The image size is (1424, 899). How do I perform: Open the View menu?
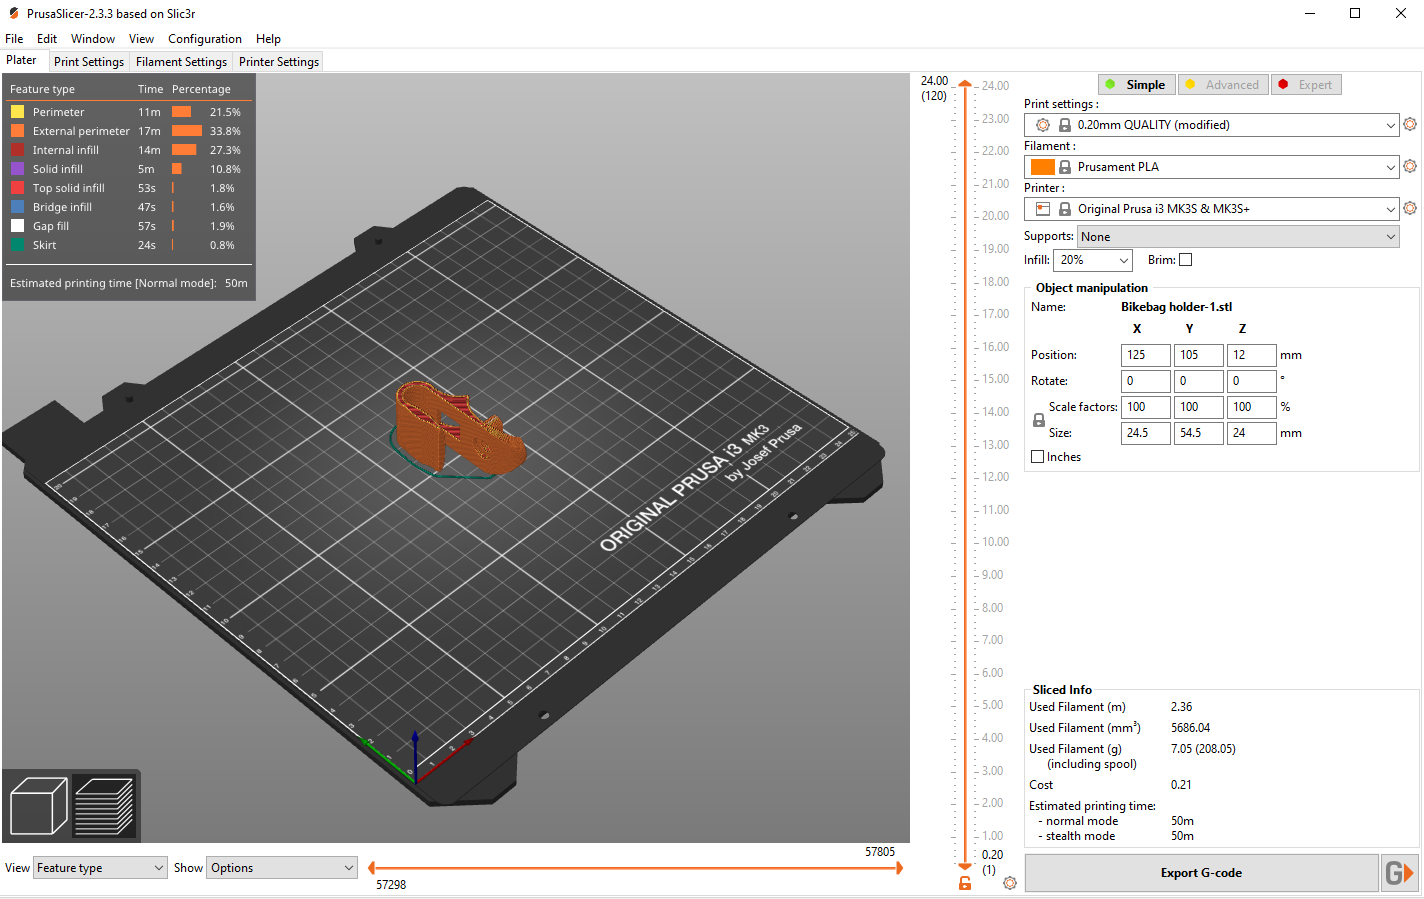[141, 39]
